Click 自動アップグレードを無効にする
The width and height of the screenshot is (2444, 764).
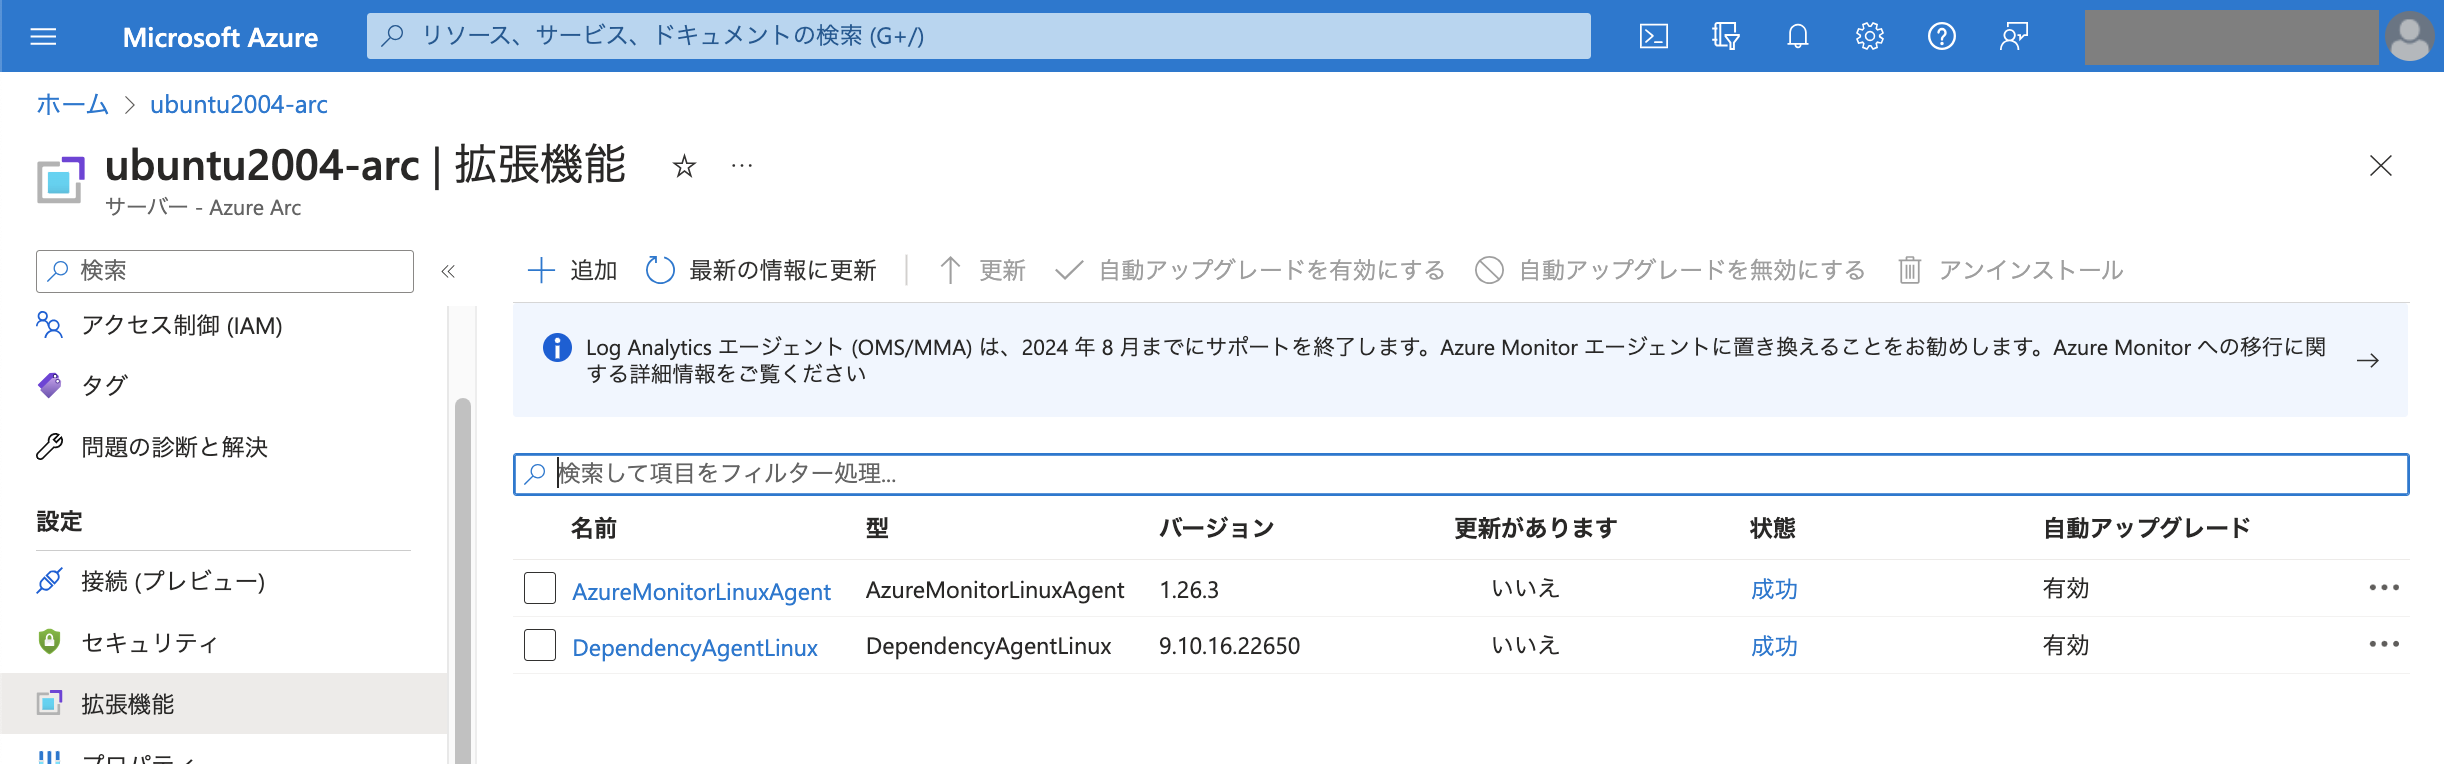pyautogui.click(x=1670, y=270)
